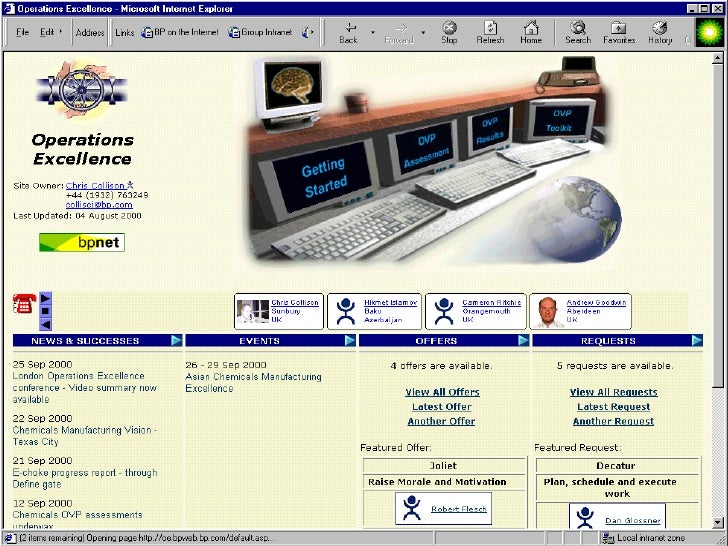Screen dimensions: 728x546
Task: Click the play arrow of ticker control
Action: tap(46, 298)
